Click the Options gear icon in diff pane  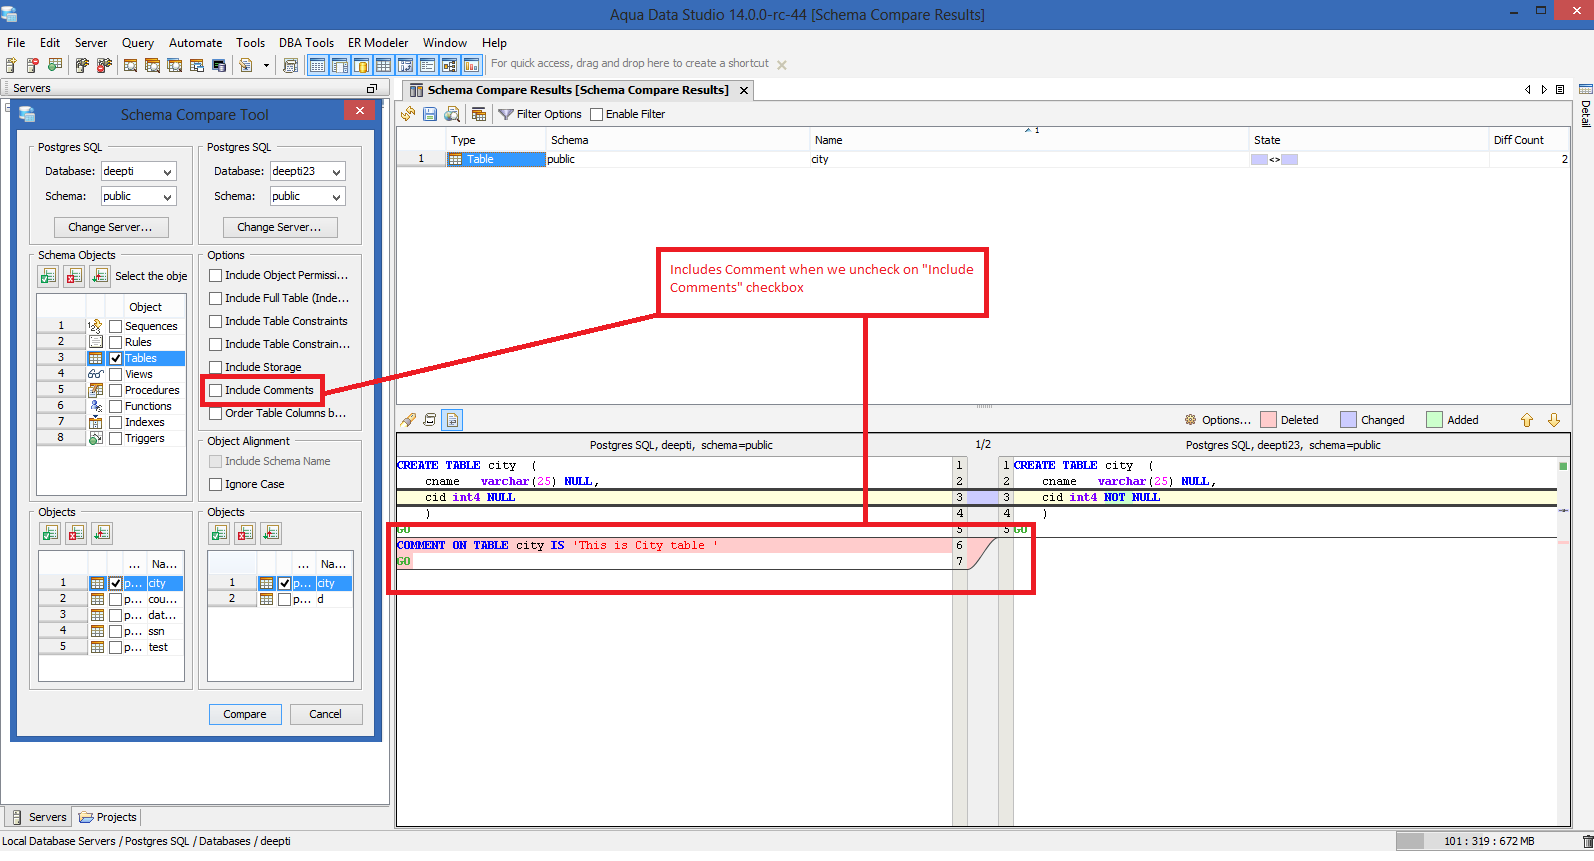pos(1191,420)
